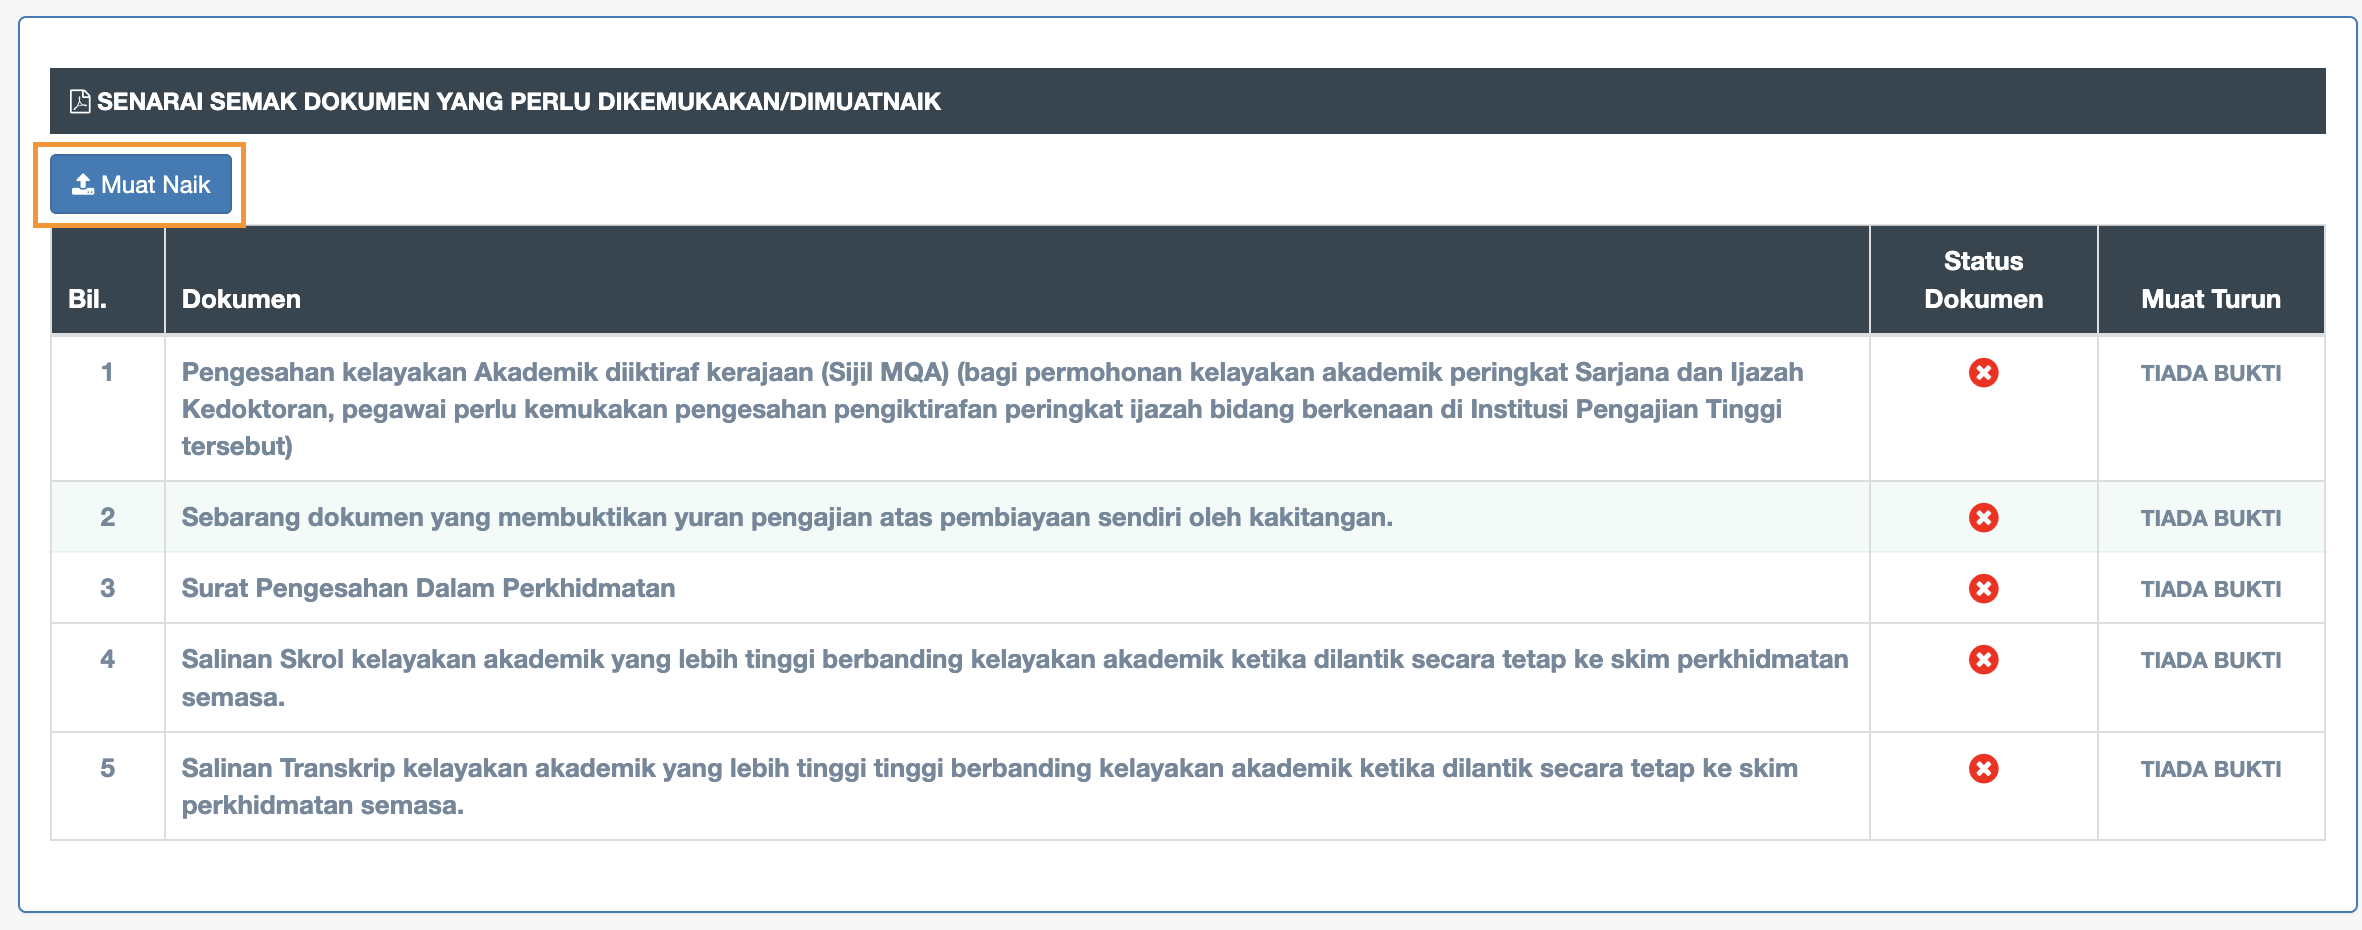Image resolution: width=2362 pixels, height=930 pixels.
Task: Click the Status Dokumen column header
Action: (1983, 280)
